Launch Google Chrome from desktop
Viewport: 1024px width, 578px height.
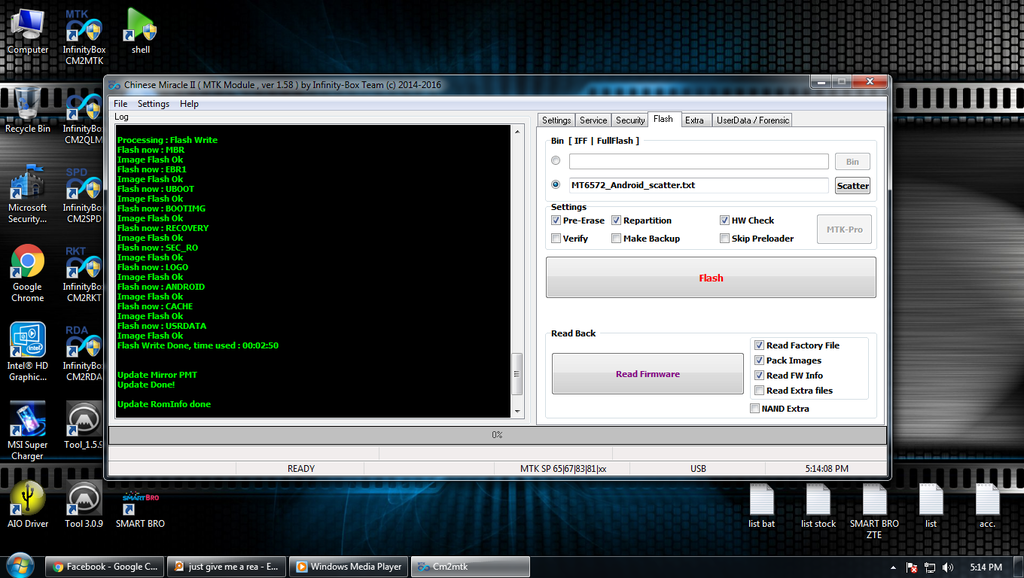tap(27, 273)
